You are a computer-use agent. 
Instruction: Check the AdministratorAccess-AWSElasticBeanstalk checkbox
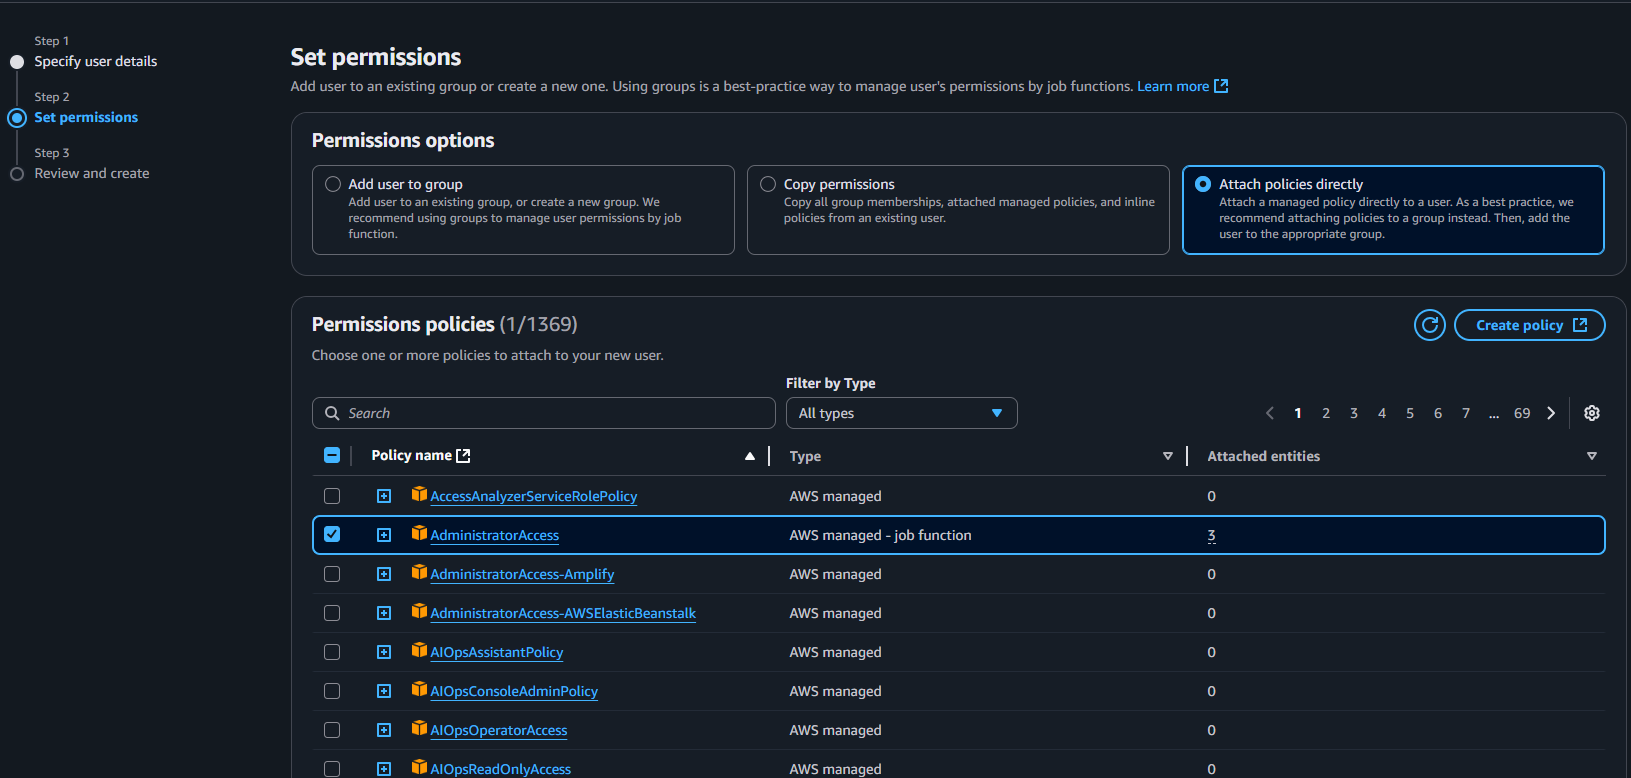pos(332,613)
